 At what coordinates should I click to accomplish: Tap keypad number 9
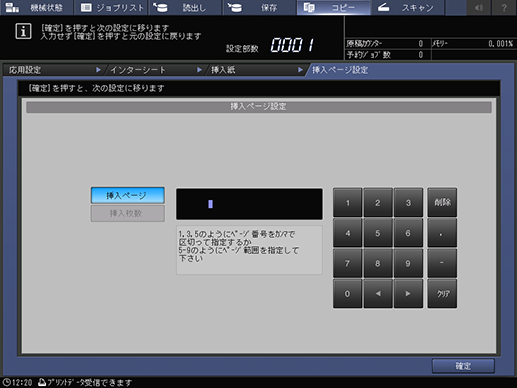408,263
